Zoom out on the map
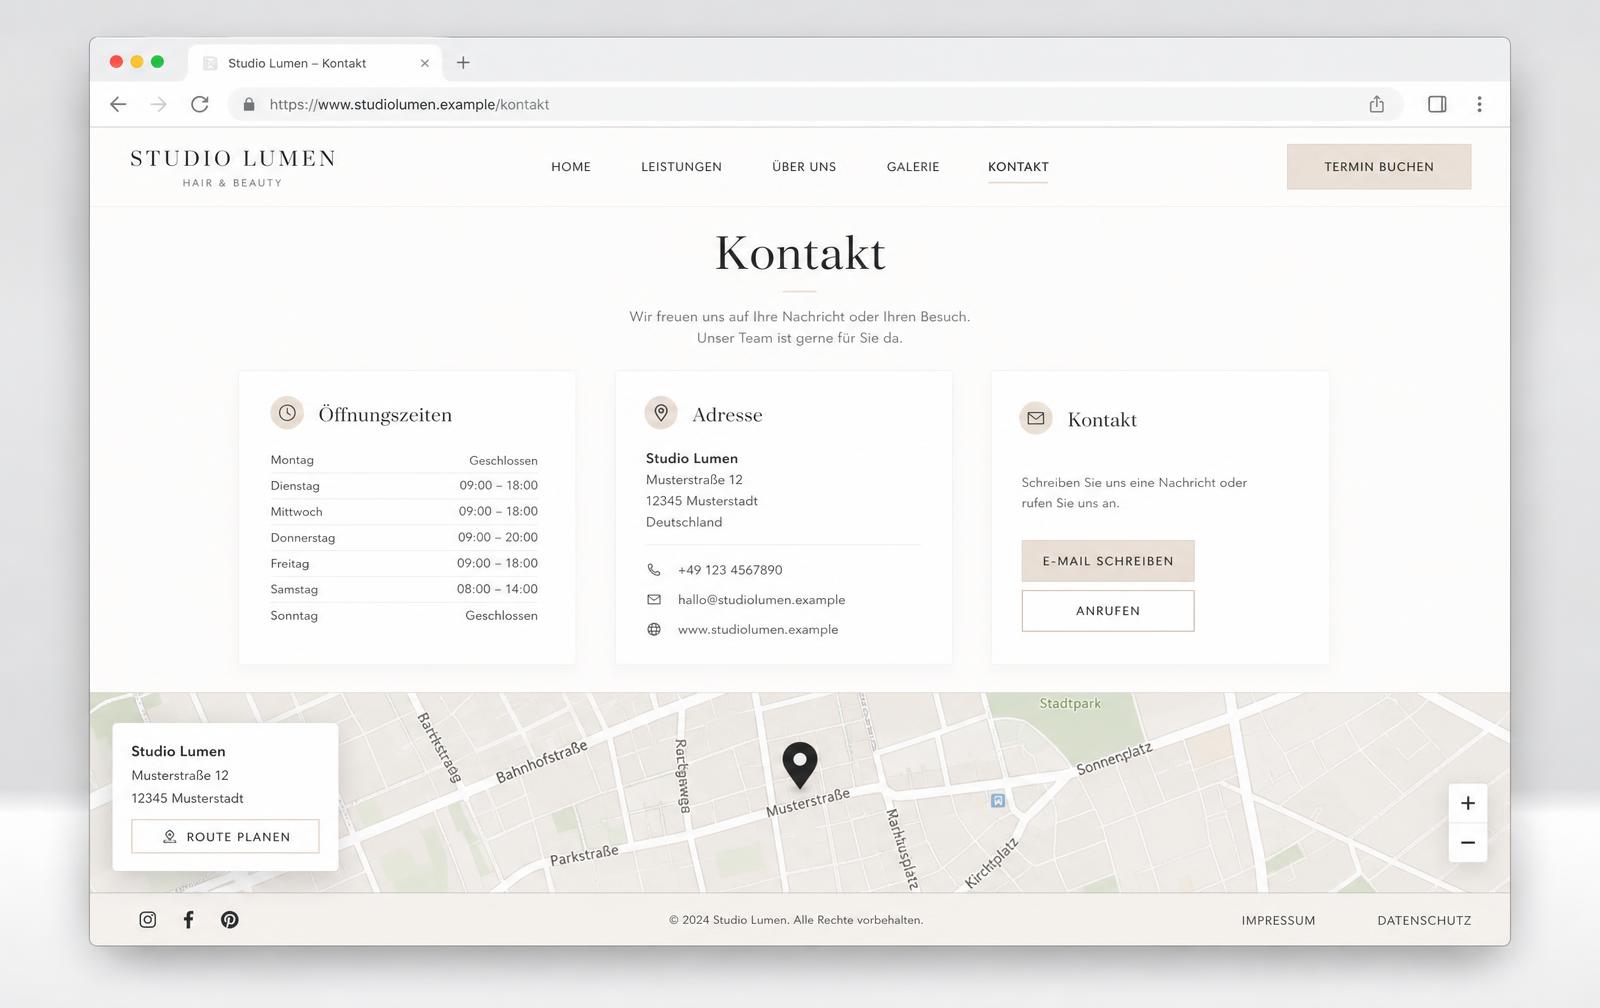The image size is (1600, 1008). pyautogui.click(x=1468, y=843)
